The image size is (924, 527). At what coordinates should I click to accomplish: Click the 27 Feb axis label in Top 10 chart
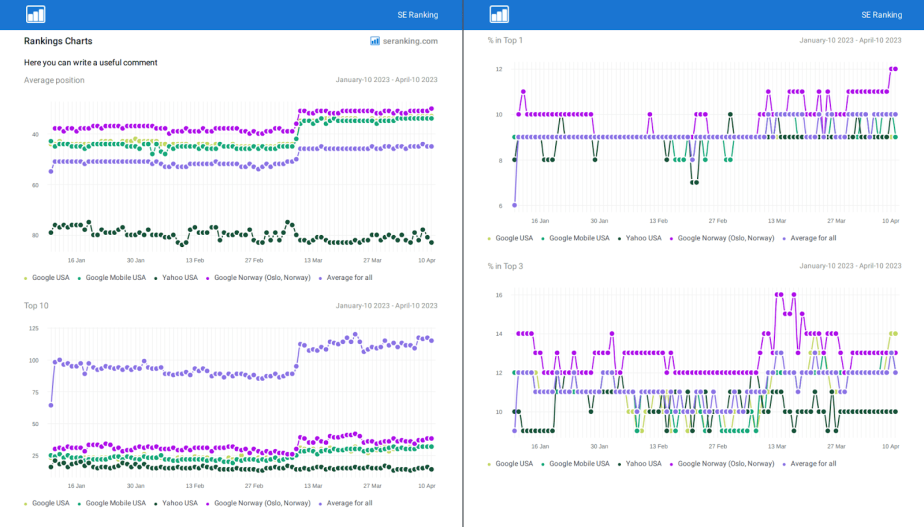[x=254, y=486]
